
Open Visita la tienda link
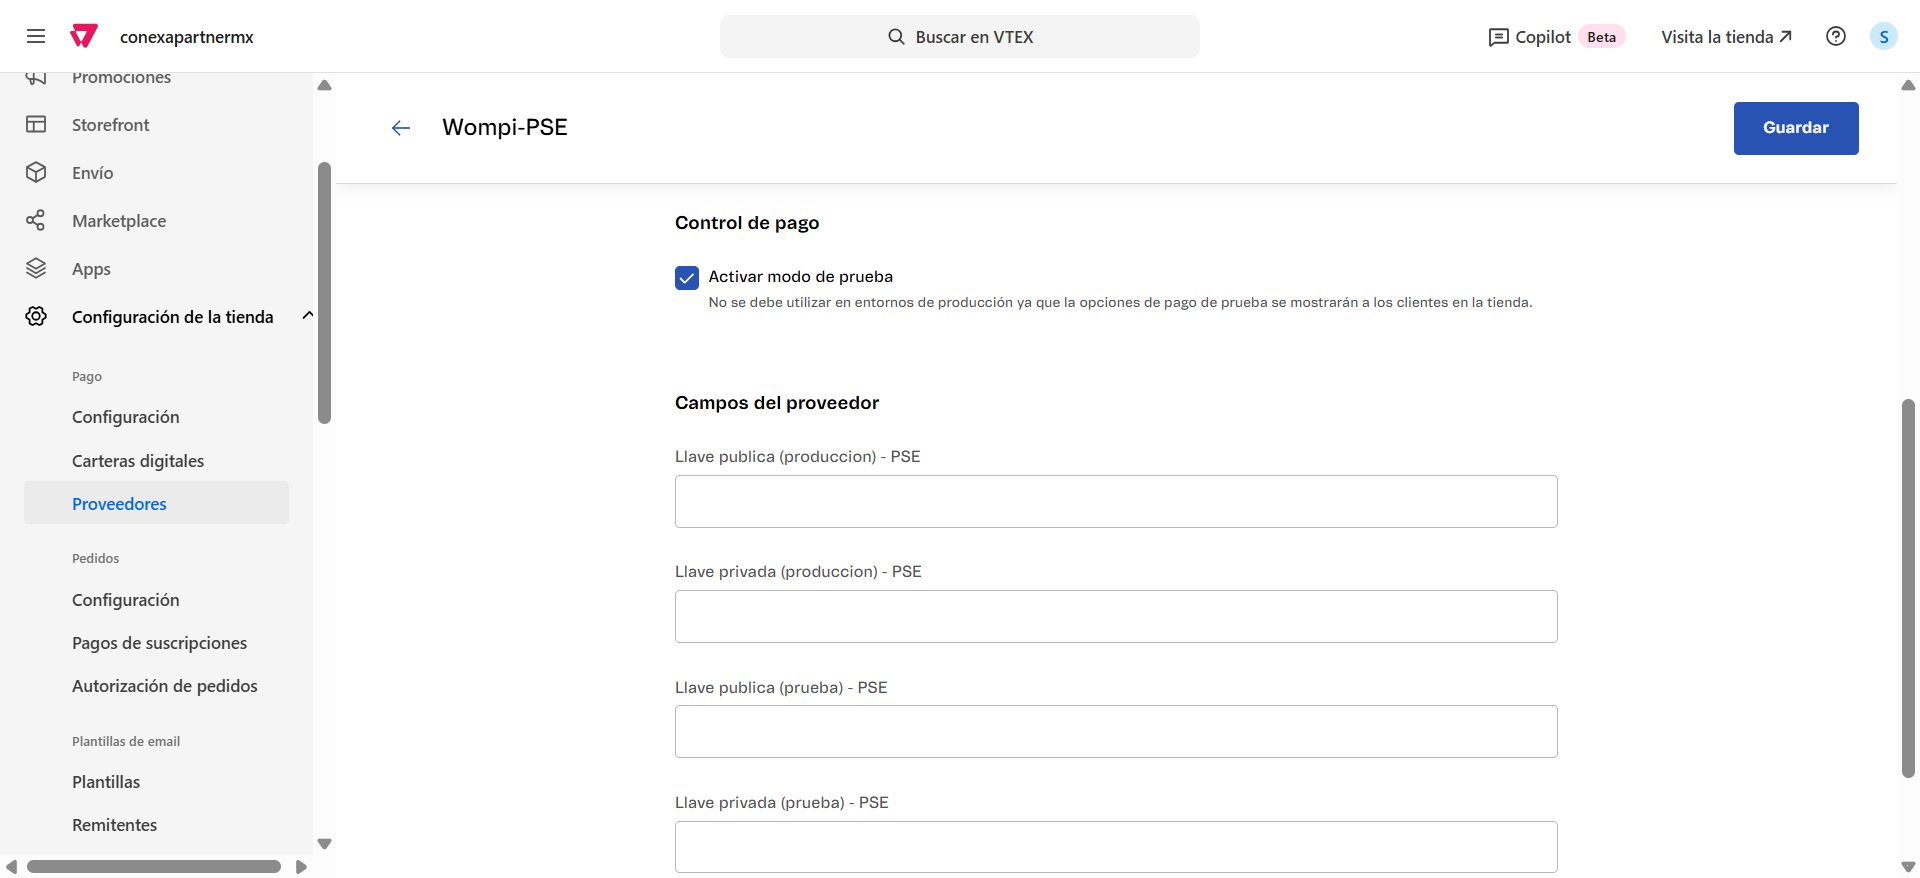(1726, 37)
